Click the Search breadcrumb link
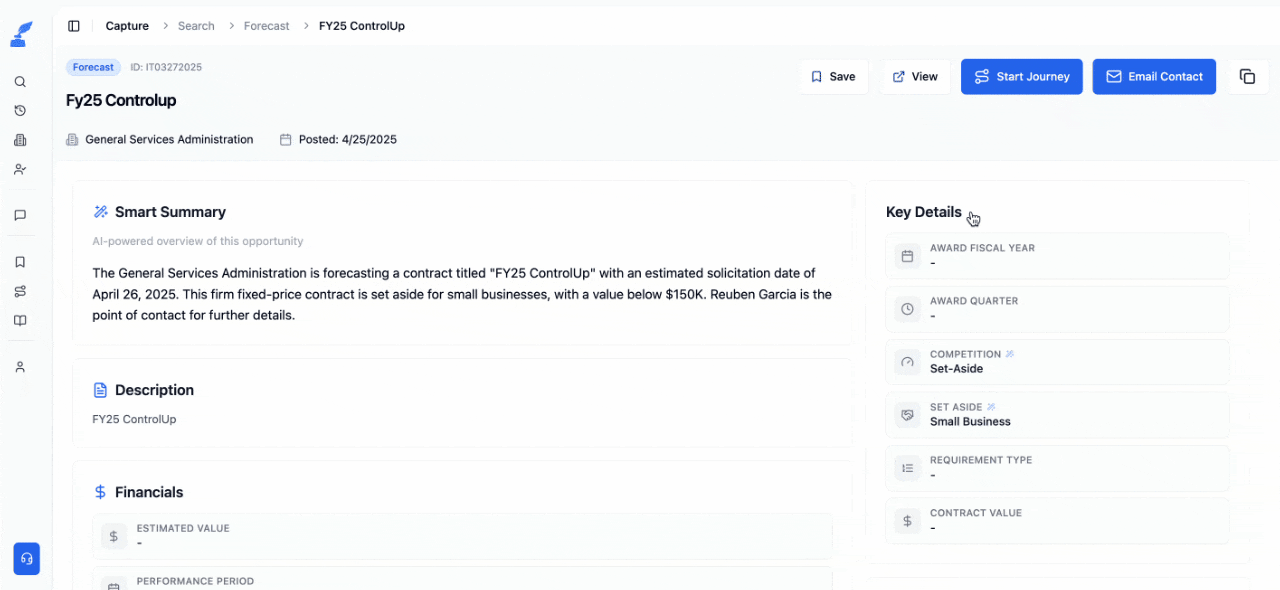Image resolution: width=1280 pixels, height=590 pixels. pyautogui.click(x=196, y=25)
